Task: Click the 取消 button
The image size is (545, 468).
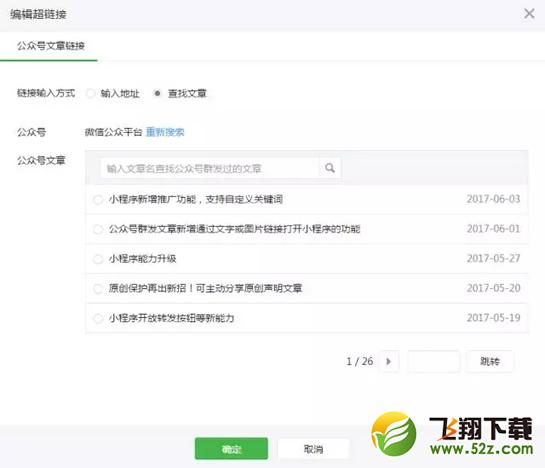Action: point(313,449)
